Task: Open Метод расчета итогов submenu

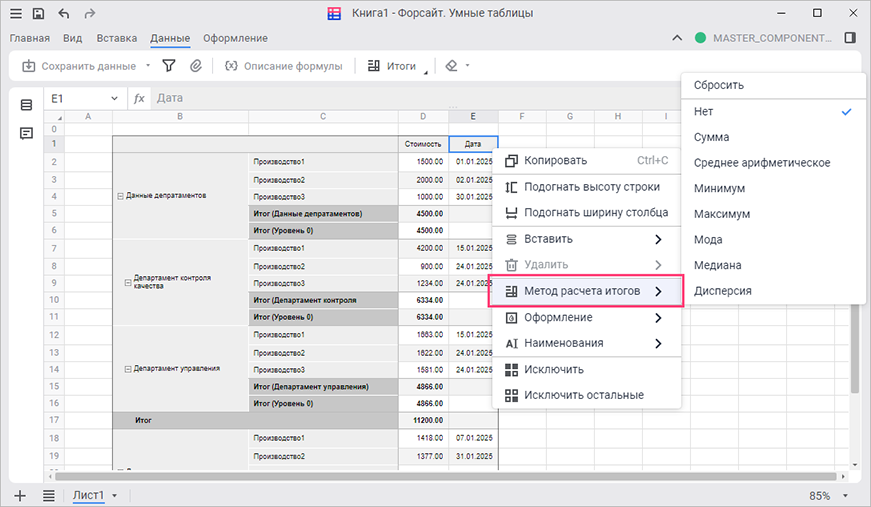Action: 586,291
